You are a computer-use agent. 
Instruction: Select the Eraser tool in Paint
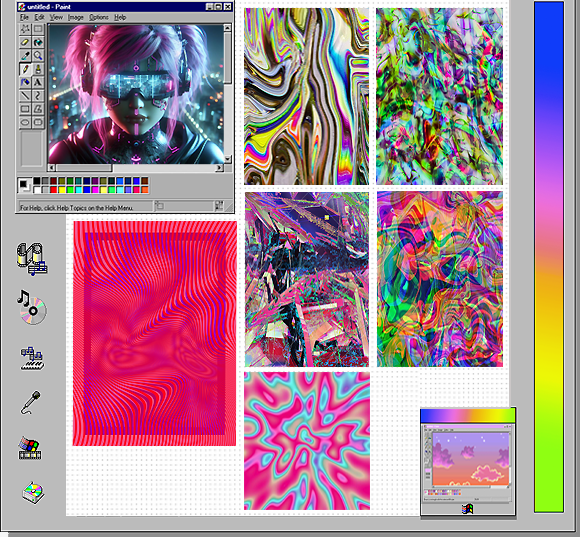click(x=25, y=43)
